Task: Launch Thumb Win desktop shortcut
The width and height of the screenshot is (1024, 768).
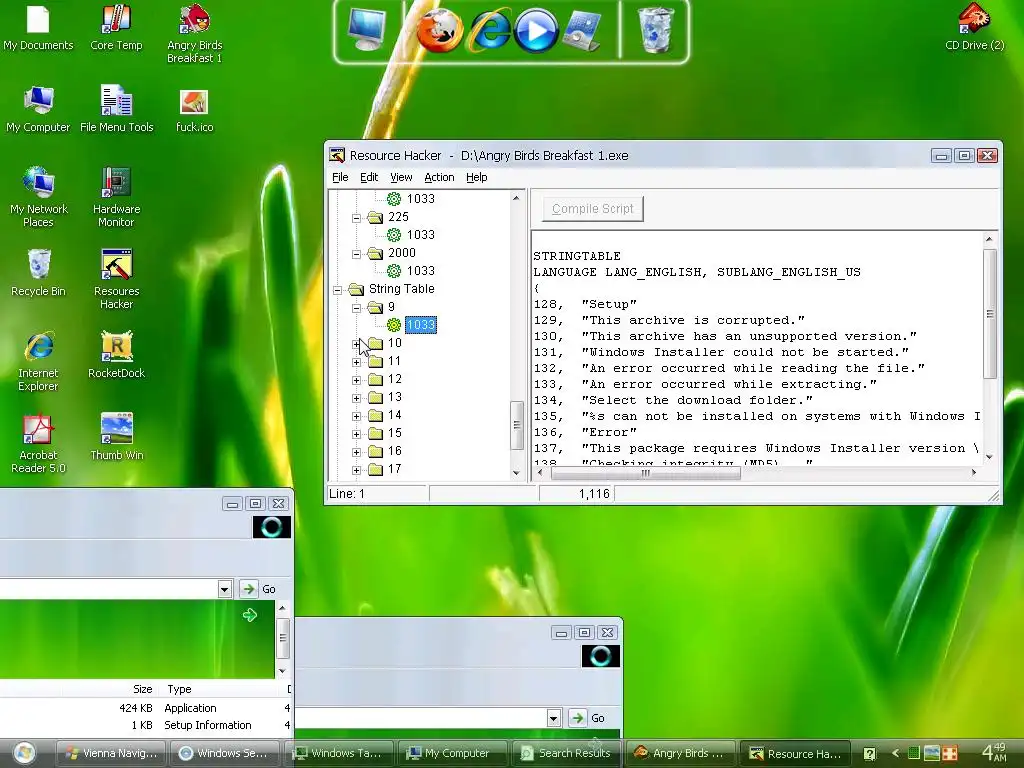Action: point(116,438)
